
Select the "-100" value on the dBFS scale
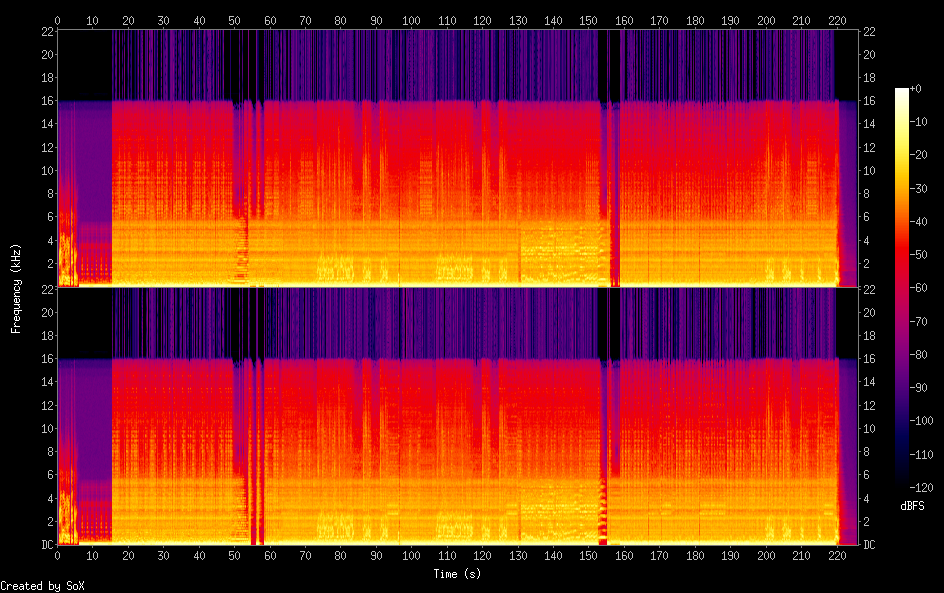tap(921, 421)
